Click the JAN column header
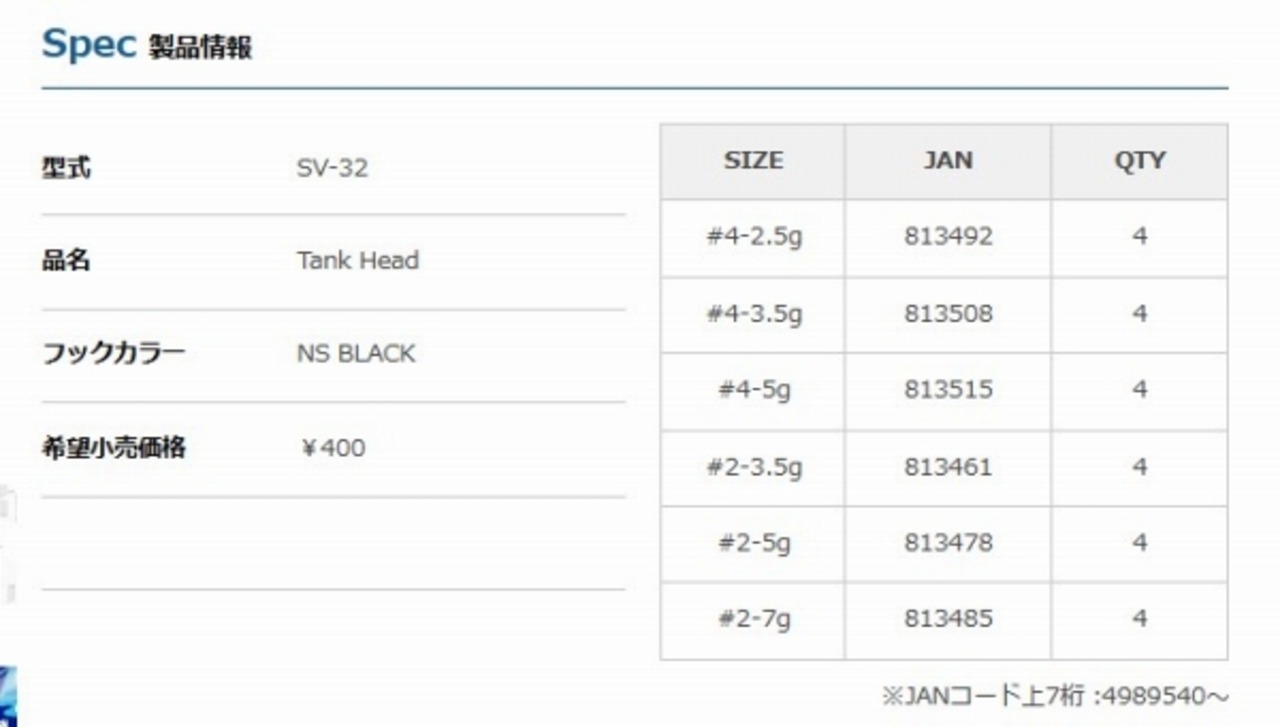1280x727 pixels. (947, 161)
